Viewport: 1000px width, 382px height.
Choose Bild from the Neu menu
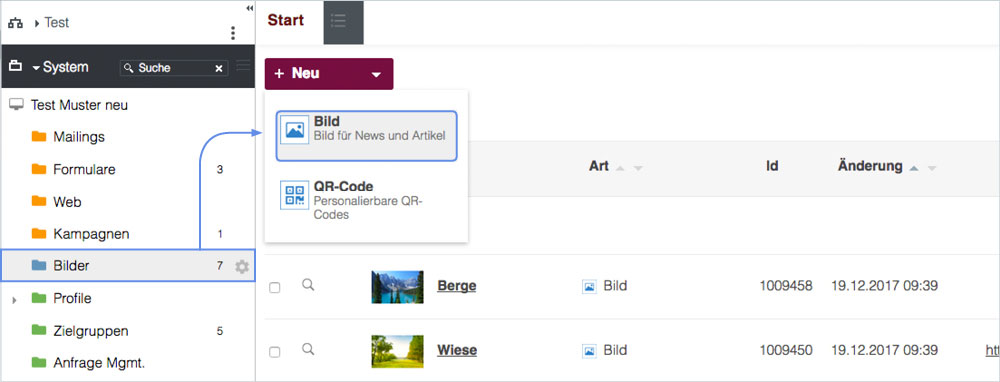click(x=367, y=136)
